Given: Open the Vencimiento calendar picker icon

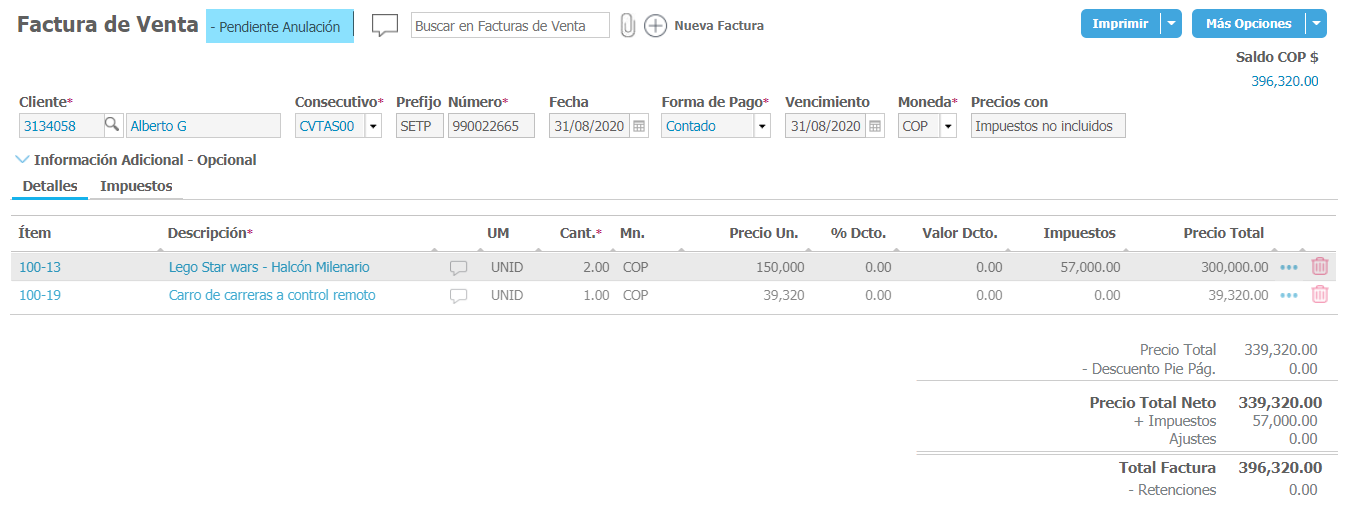Looking at the screenshot, I should point(875,126).
